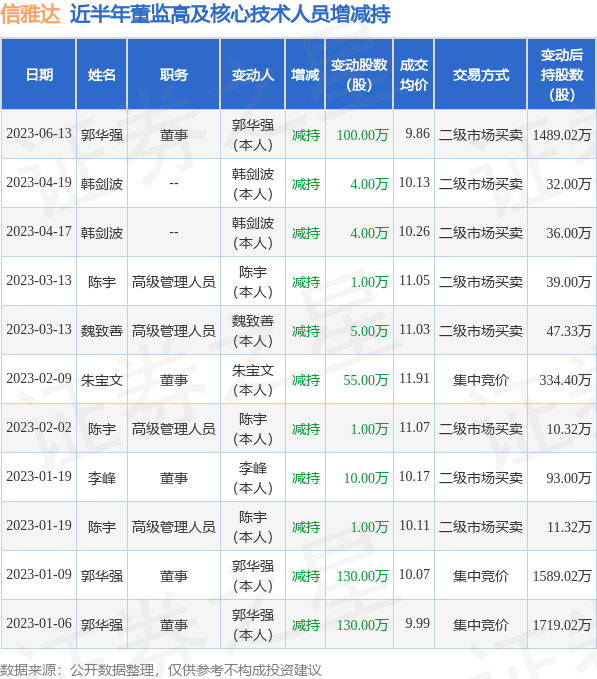Click the 信雅达 stock name in title
The width and height of the screenshot is (597, 679).
30,14
